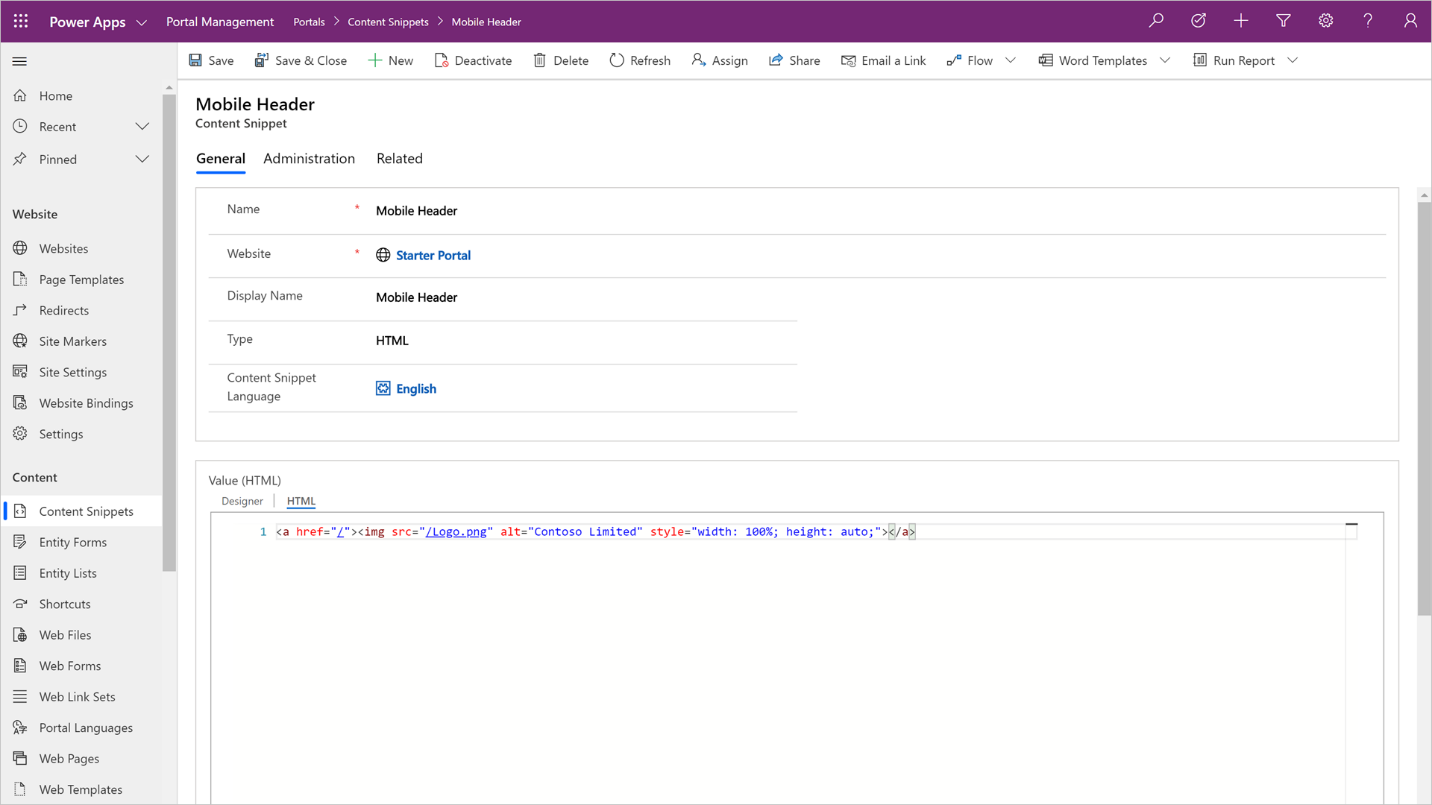This screenshot has width=1432, height=805.
Task: Click the Save button in command bar
Action: (x=211, y=61)
